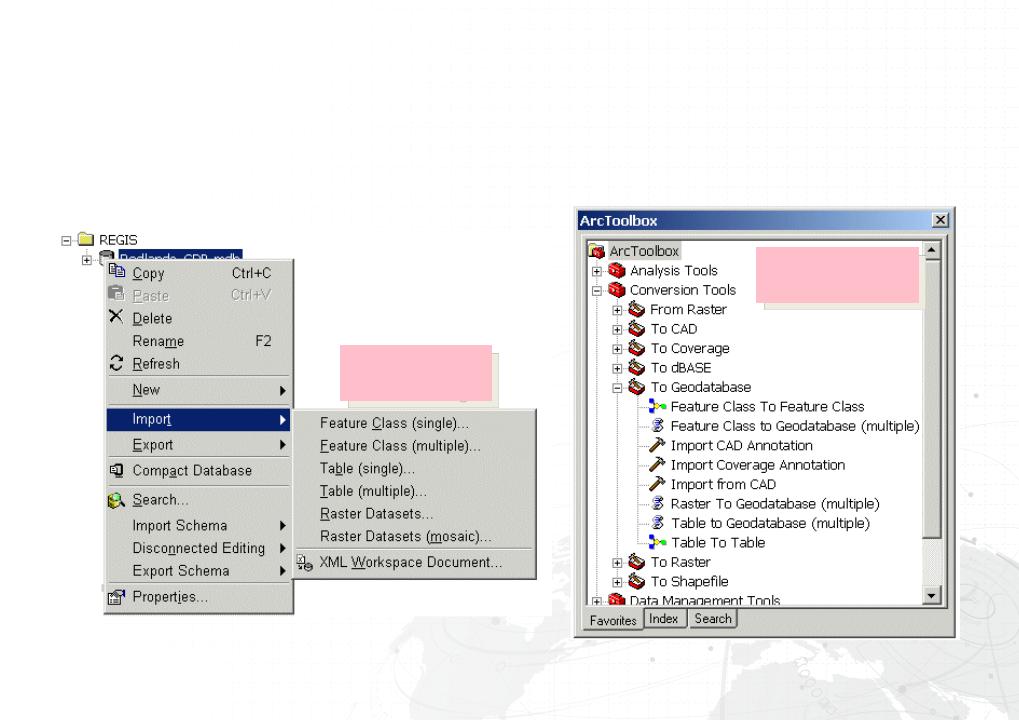The height and width of the screenshot is (720, 1019).
Task: Click the Properties icon
Action: (x=116, y=597)
